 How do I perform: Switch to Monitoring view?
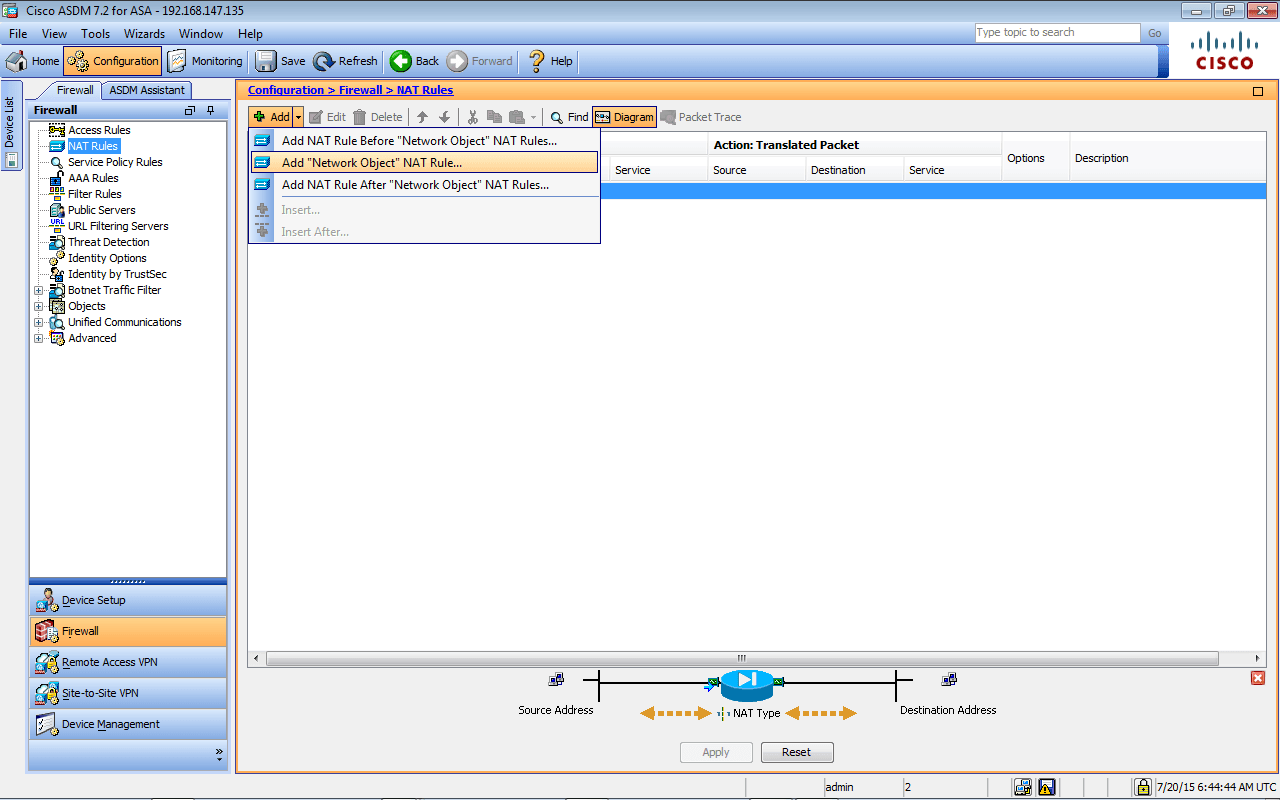tap(205, 61)
